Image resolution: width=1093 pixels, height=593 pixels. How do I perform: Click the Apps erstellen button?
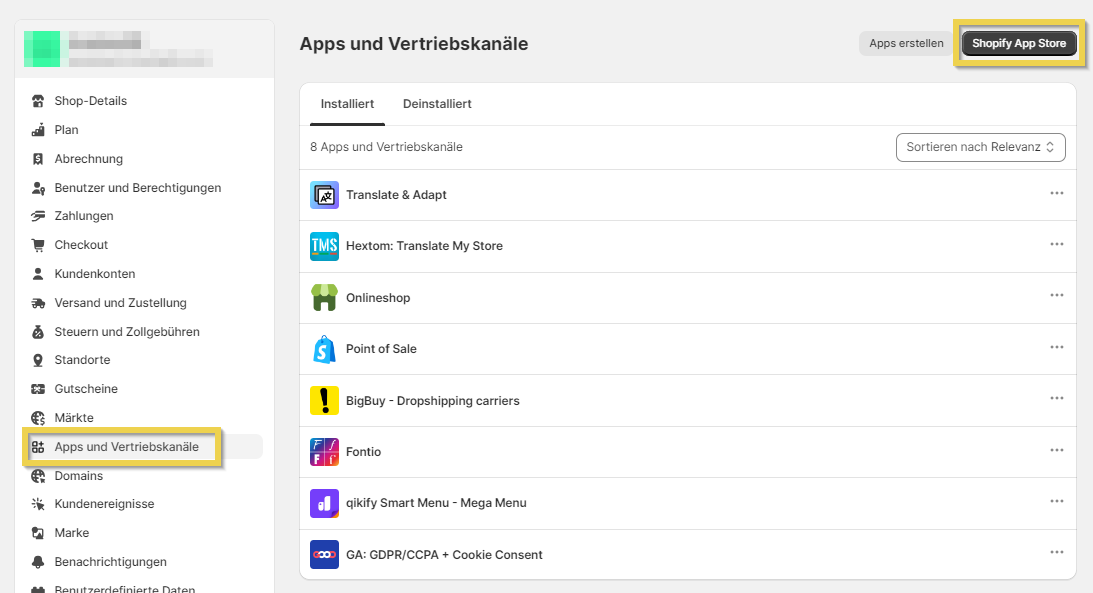point(906,43)
